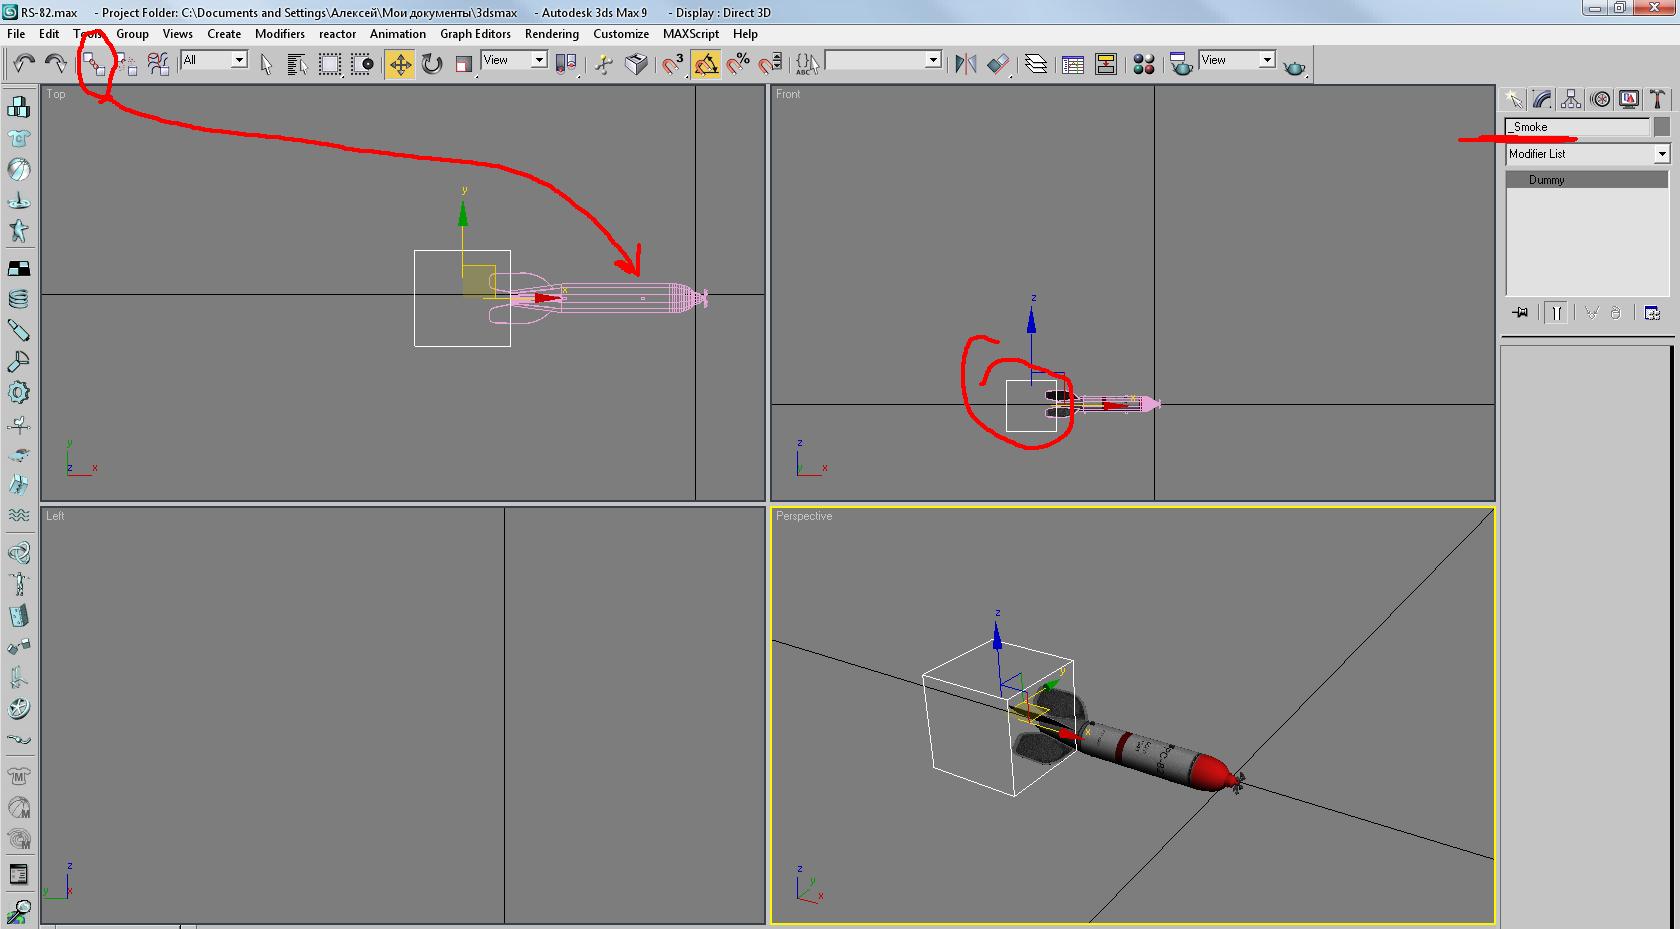Open the Edit menu
The width and height of the screenshot is (1680, 929).
tap(49, 33)
